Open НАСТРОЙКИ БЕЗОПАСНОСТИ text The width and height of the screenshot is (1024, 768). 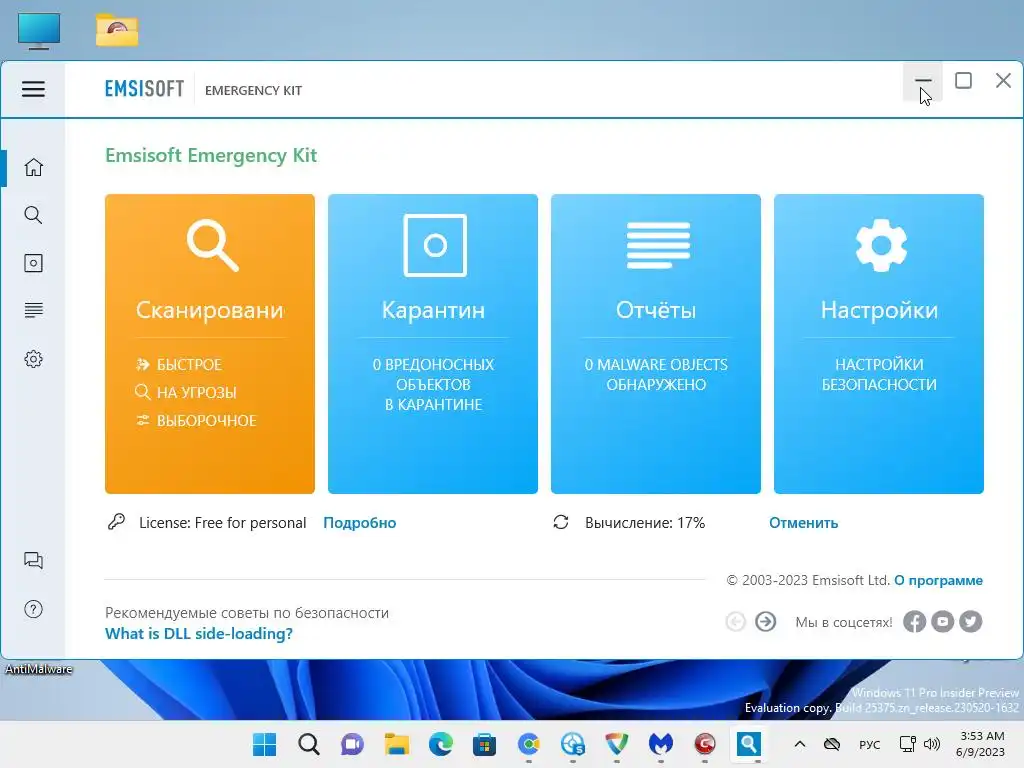(879, 375)
